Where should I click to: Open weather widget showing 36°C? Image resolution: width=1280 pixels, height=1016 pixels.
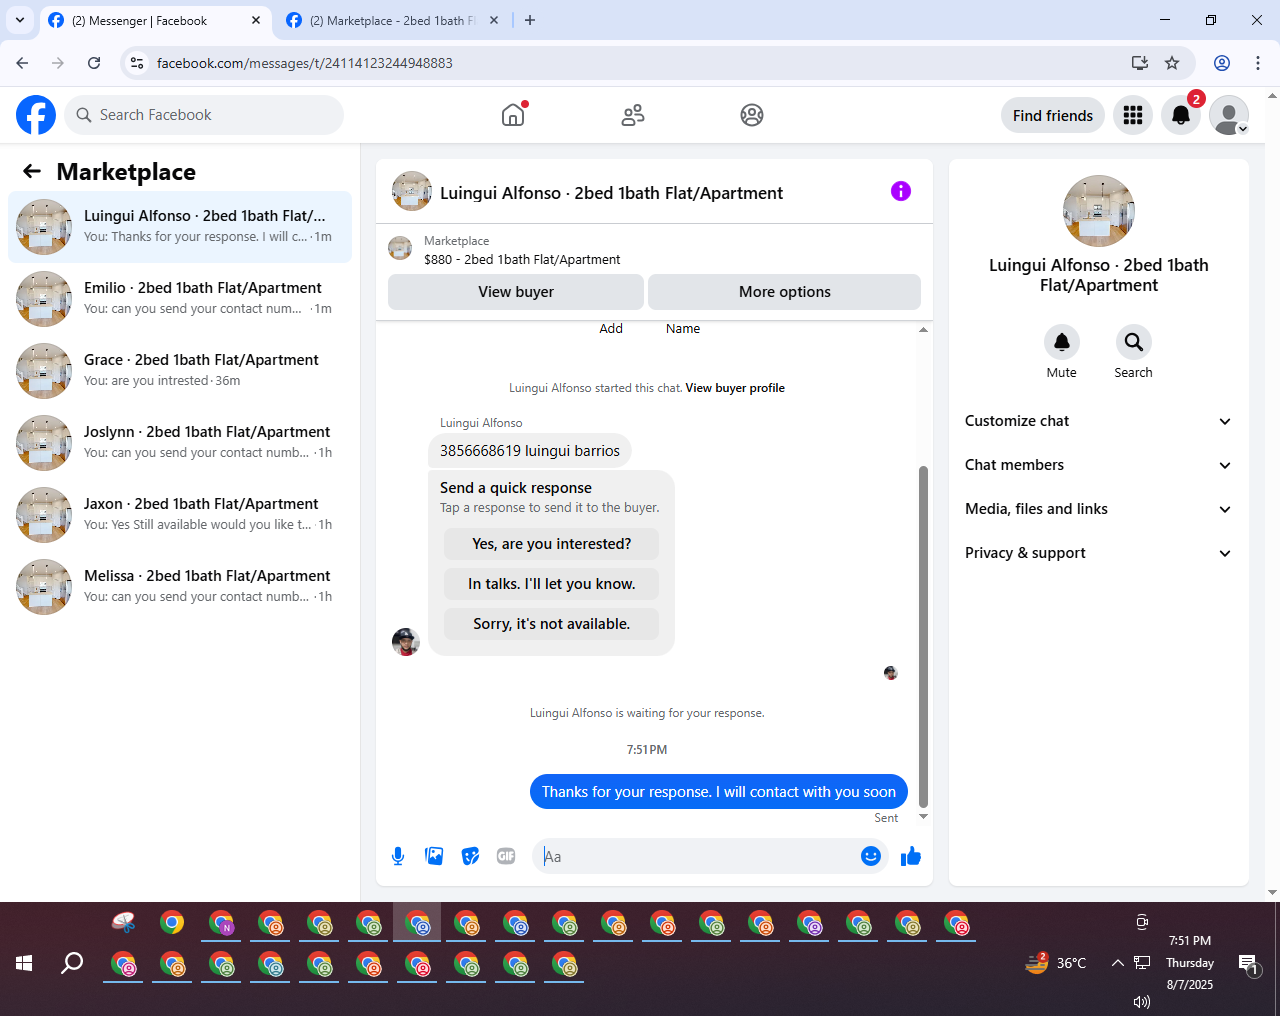1056,963
